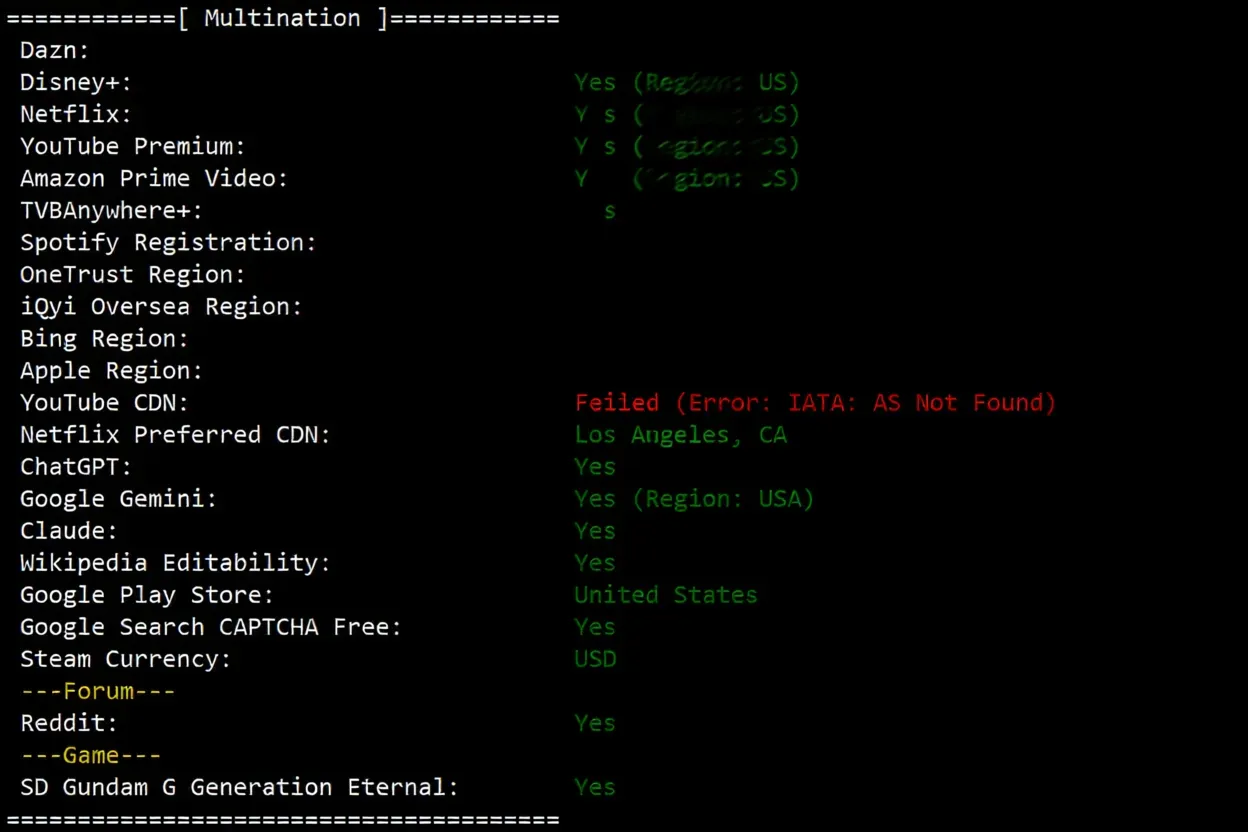Click the Google Search CAPTCHA Free: label
This screenshot has height=832, width=1248.
tap(211, 626)
